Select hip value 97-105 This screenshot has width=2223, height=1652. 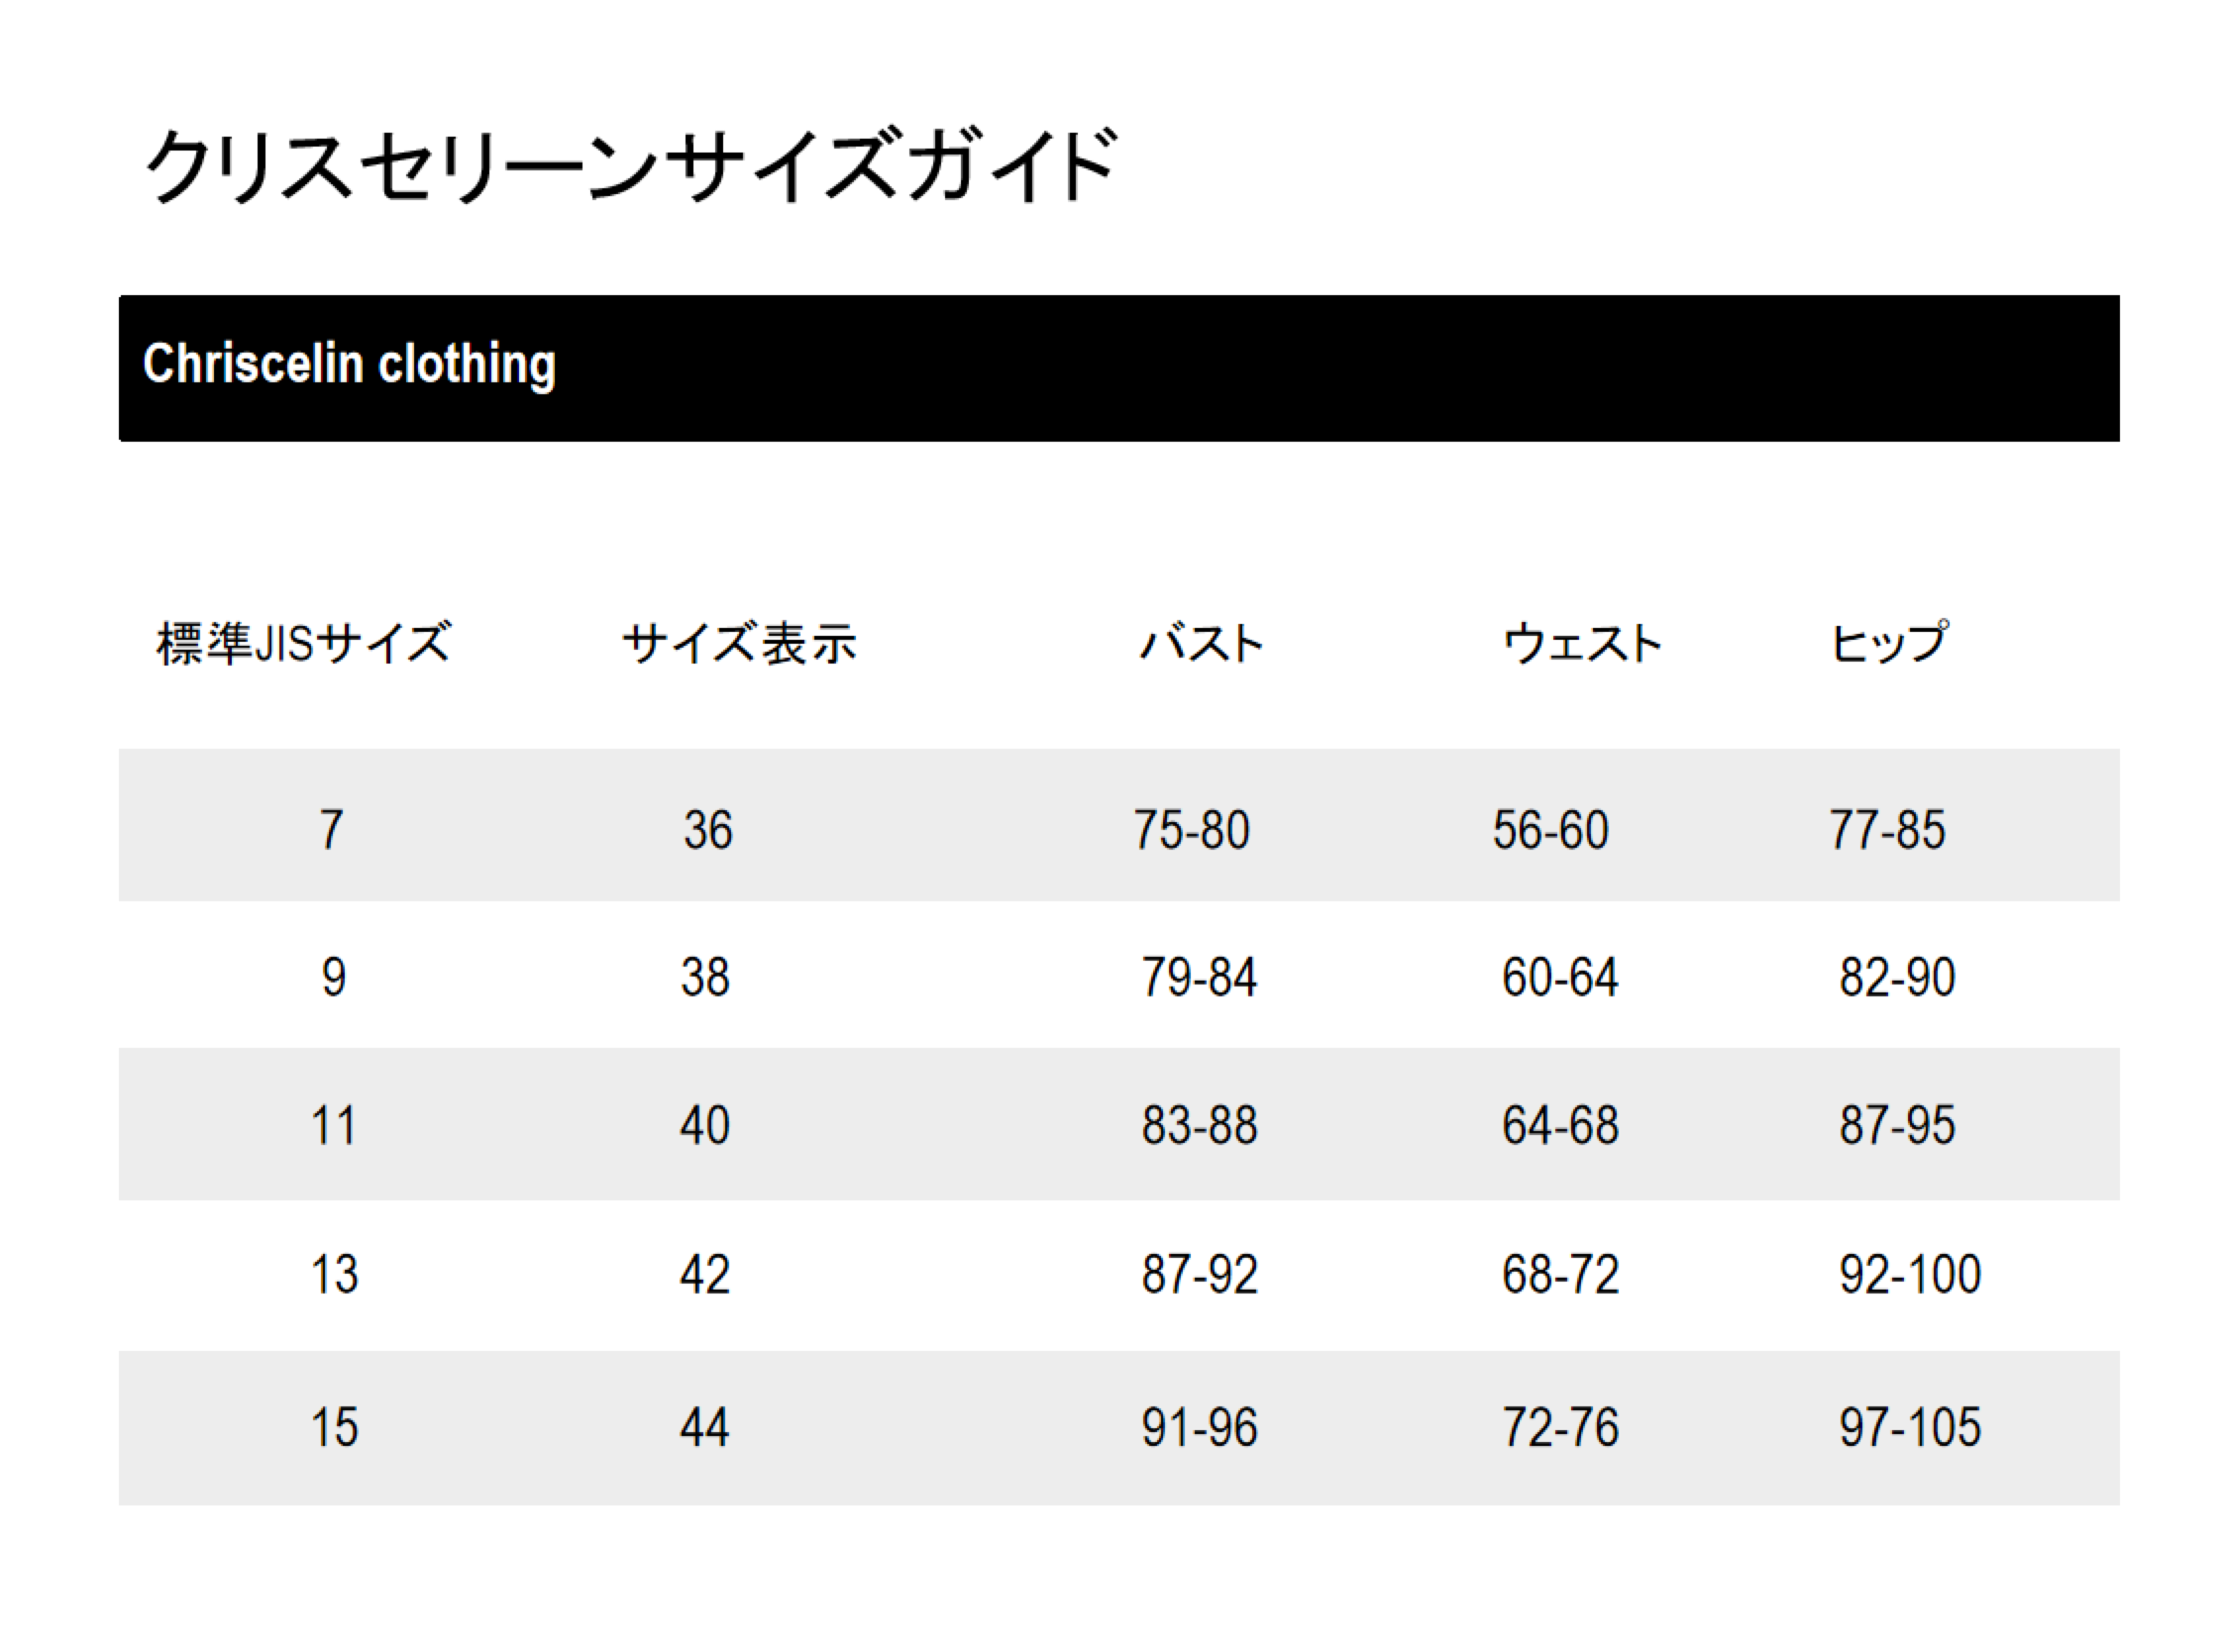pos(1910,1427)
